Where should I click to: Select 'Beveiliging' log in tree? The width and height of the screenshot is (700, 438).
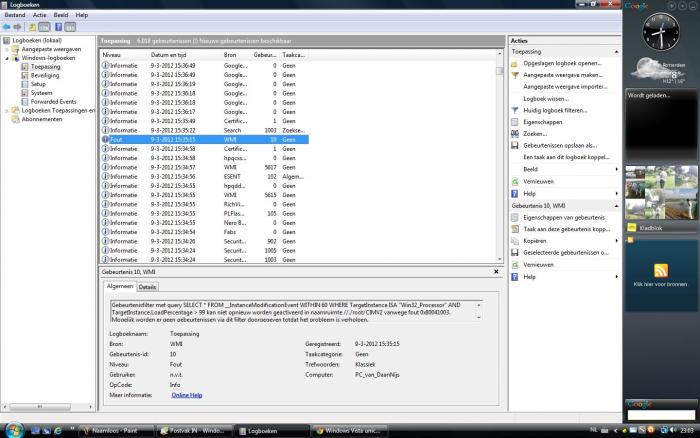(x=45, y=75)
